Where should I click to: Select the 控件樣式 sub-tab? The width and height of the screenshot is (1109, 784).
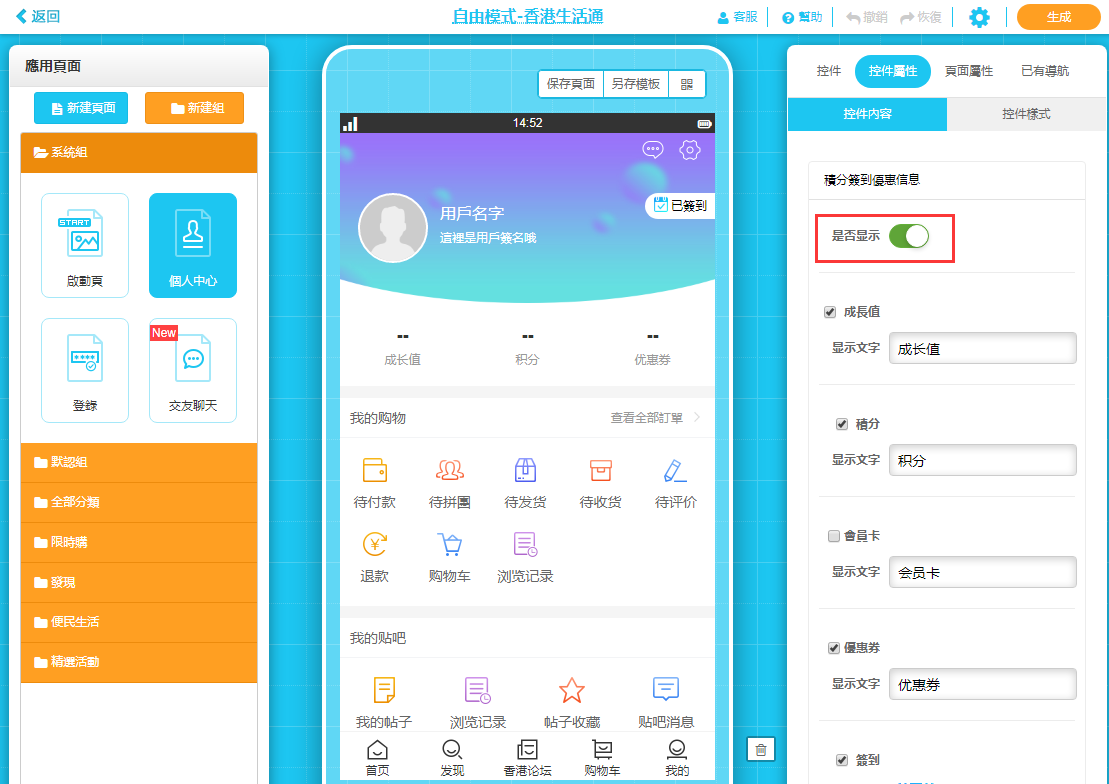coord(1026,114)
